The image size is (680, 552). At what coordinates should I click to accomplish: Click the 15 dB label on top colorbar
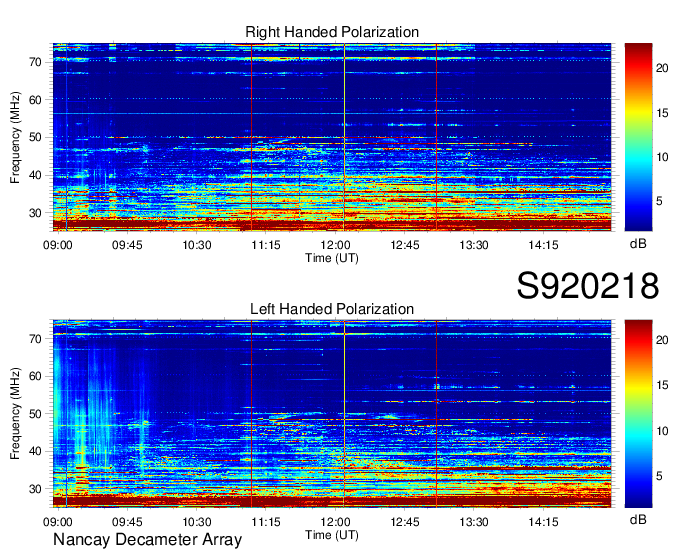662,113
